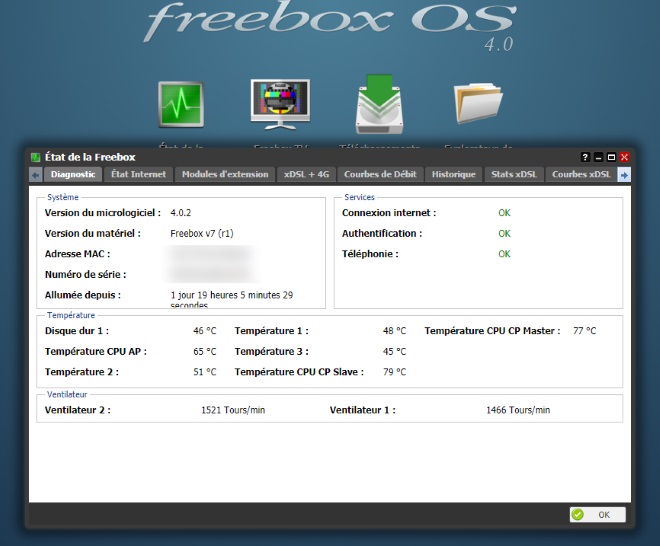The height and width of the screenshot is (546, 660).
Task: Click the Système group heading
Action: click(63, 197)
